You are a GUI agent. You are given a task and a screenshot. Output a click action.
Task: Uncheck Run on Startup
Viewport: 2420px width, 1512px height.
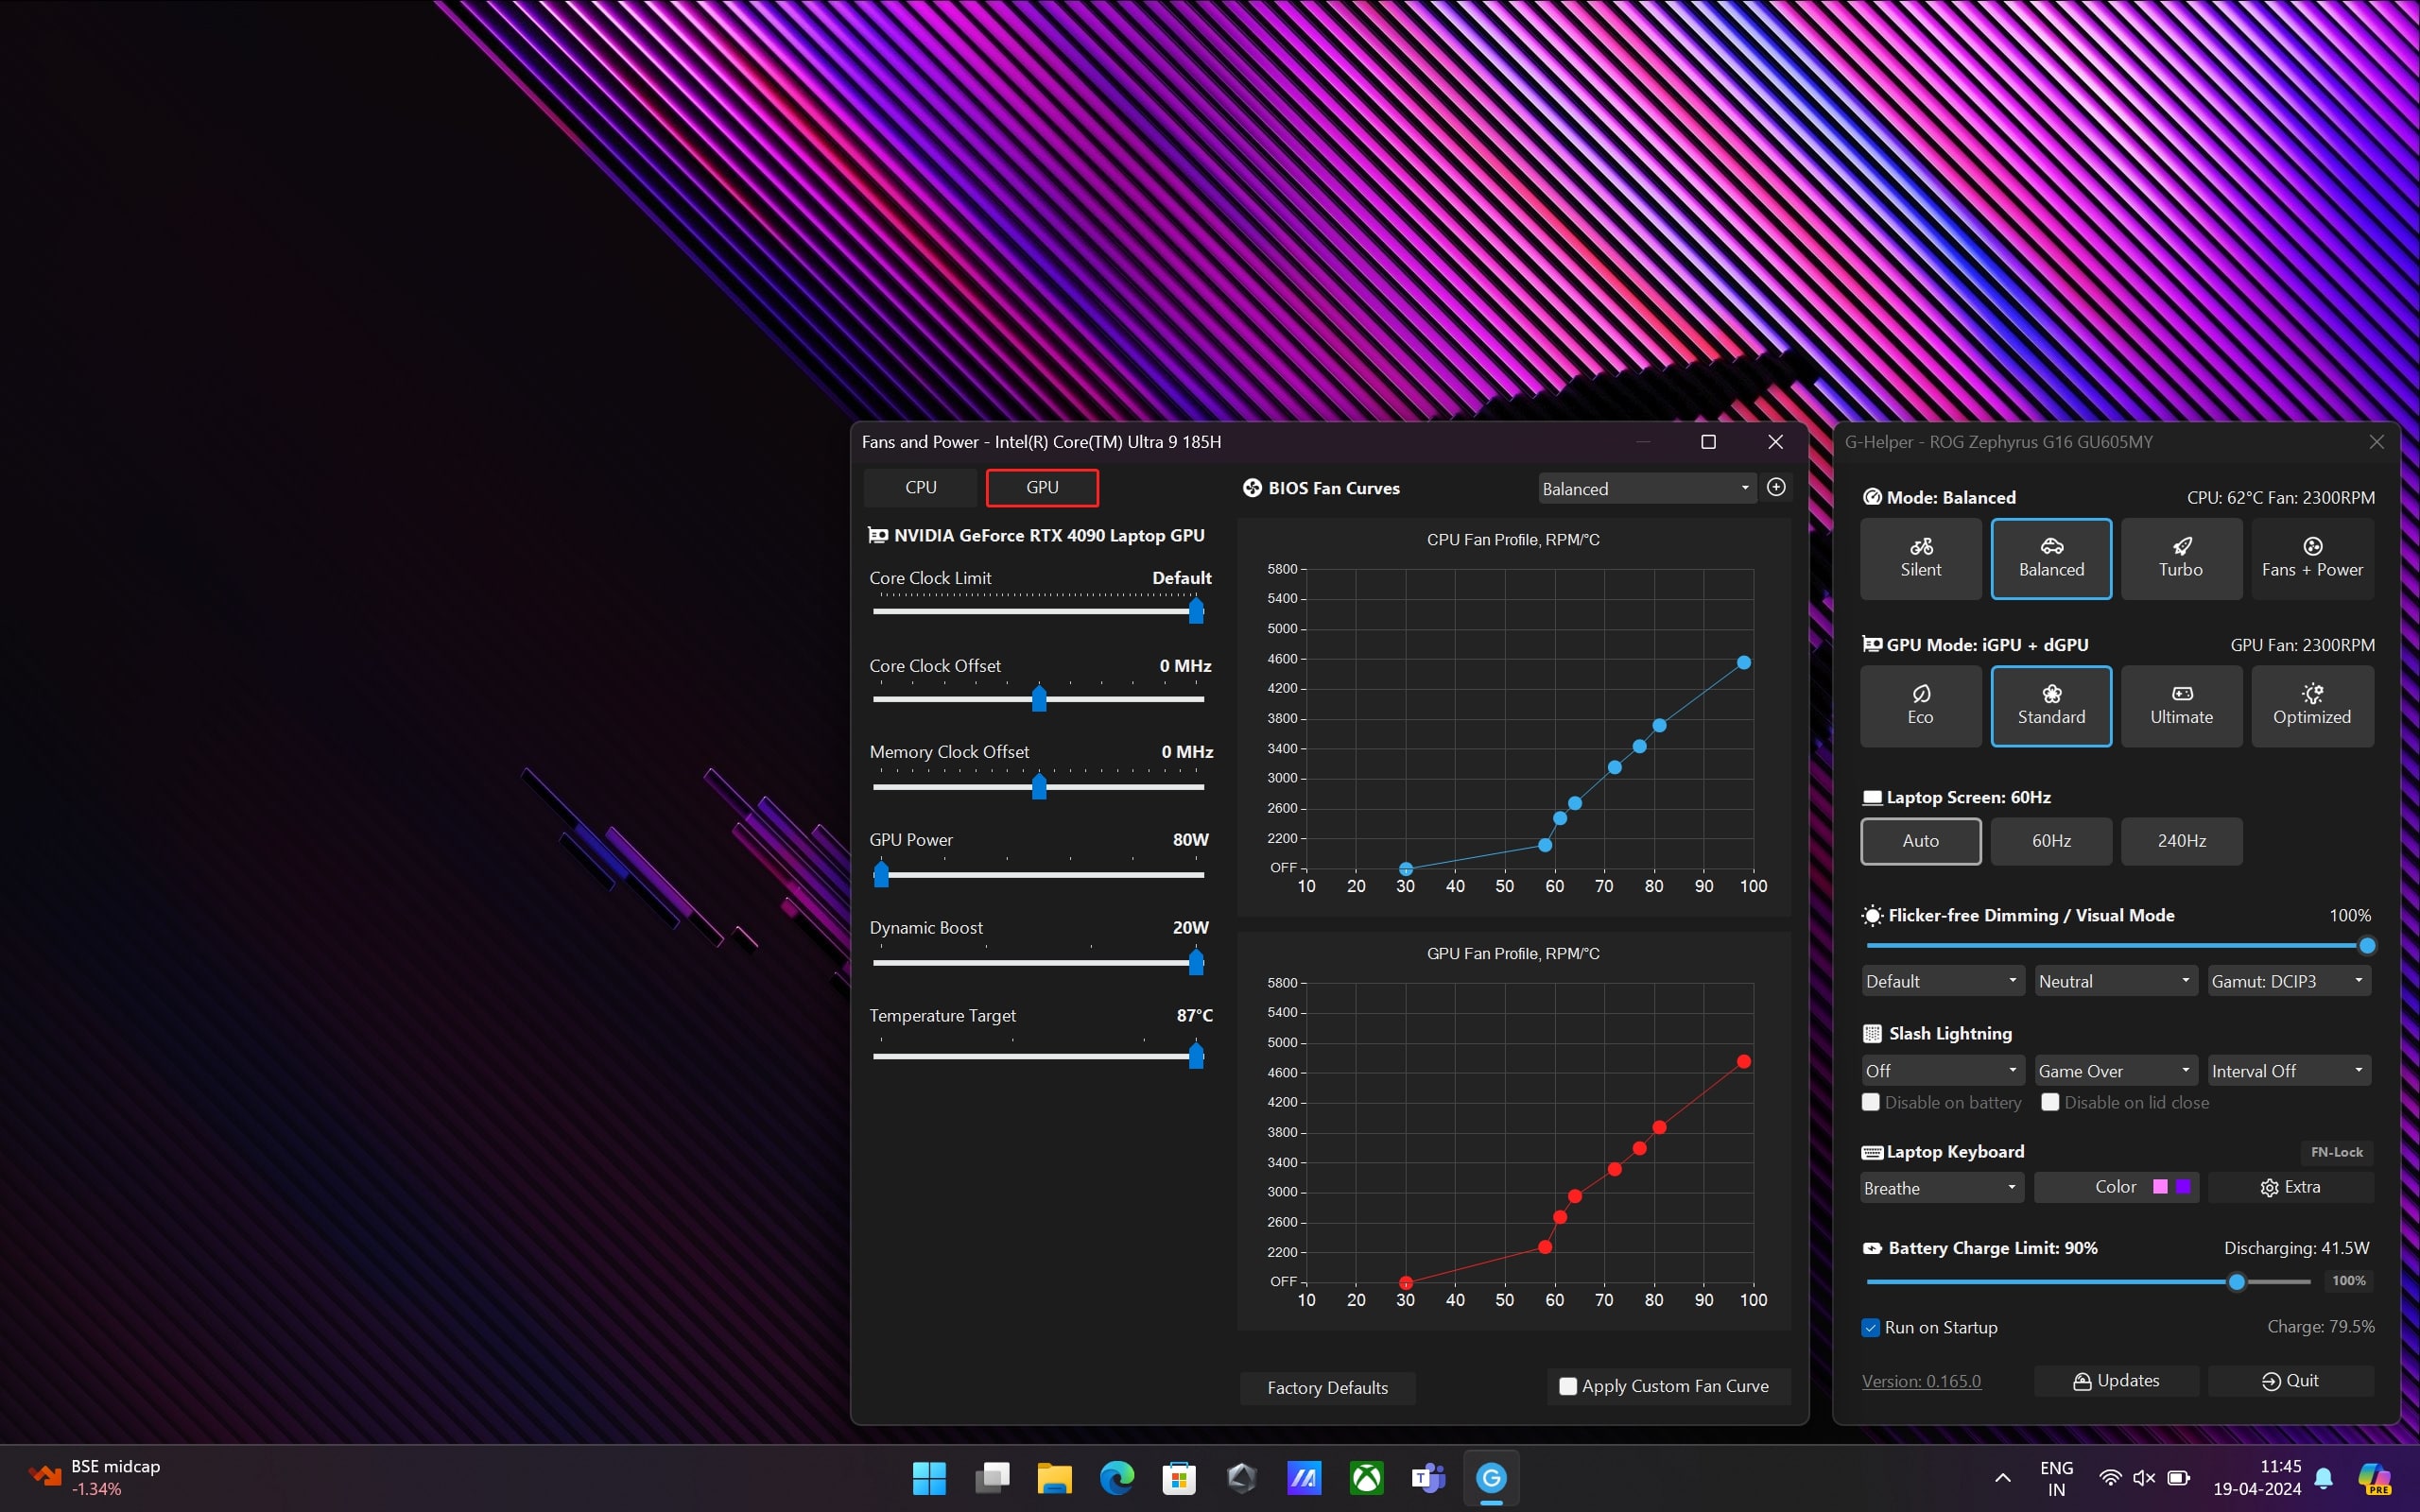pos(1871,1328)
